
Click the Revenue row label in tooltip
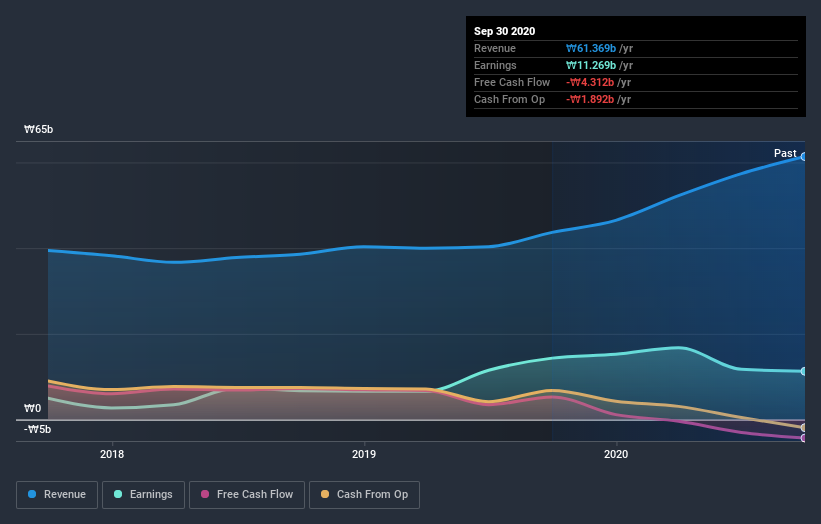click(495, 48)
